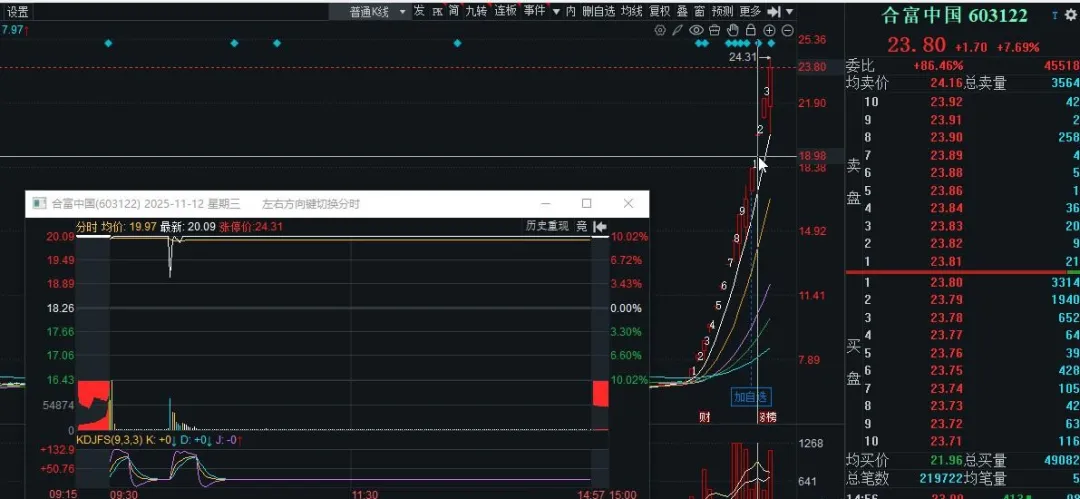The height and width of the screenshot is (499, 1080).
Task: Click the PK comparison icon
Action: coord(437,11)
